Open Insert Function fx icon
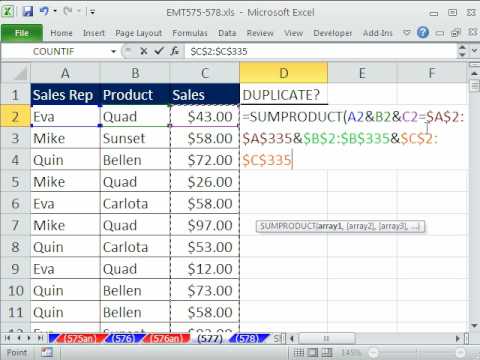This screenshot has width=480, height=360. pyautogui.click(x=174, y=51)
